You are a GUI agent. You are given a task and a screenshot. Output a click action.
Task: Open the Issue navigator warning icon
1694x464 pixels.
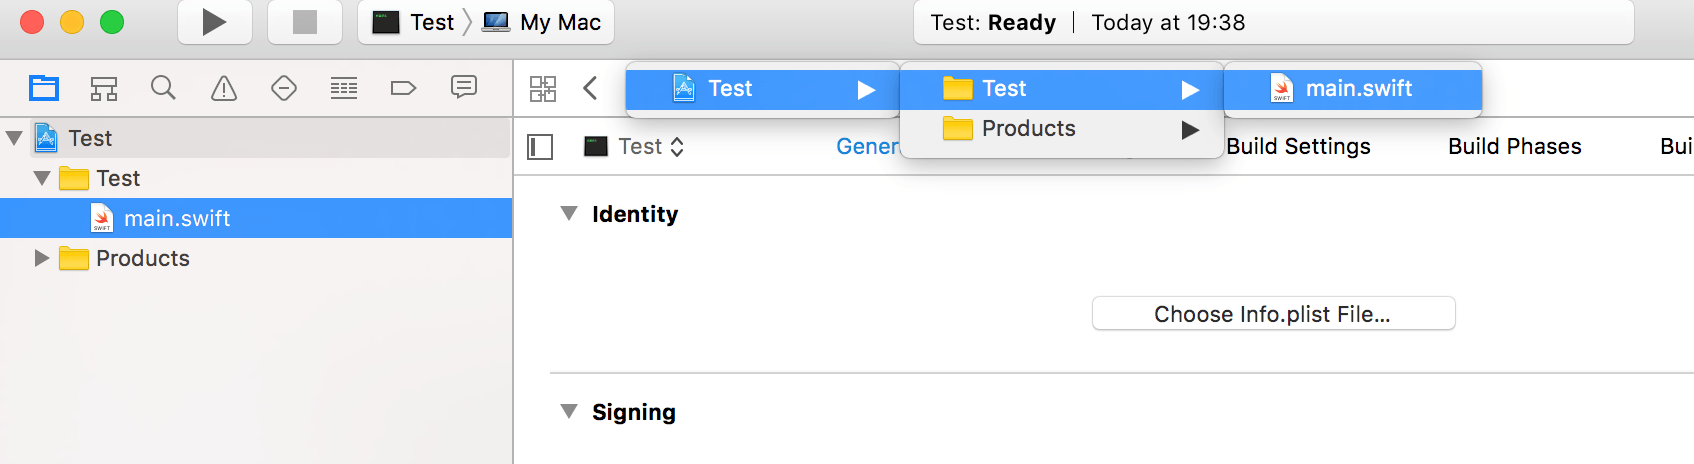point(224,88)
